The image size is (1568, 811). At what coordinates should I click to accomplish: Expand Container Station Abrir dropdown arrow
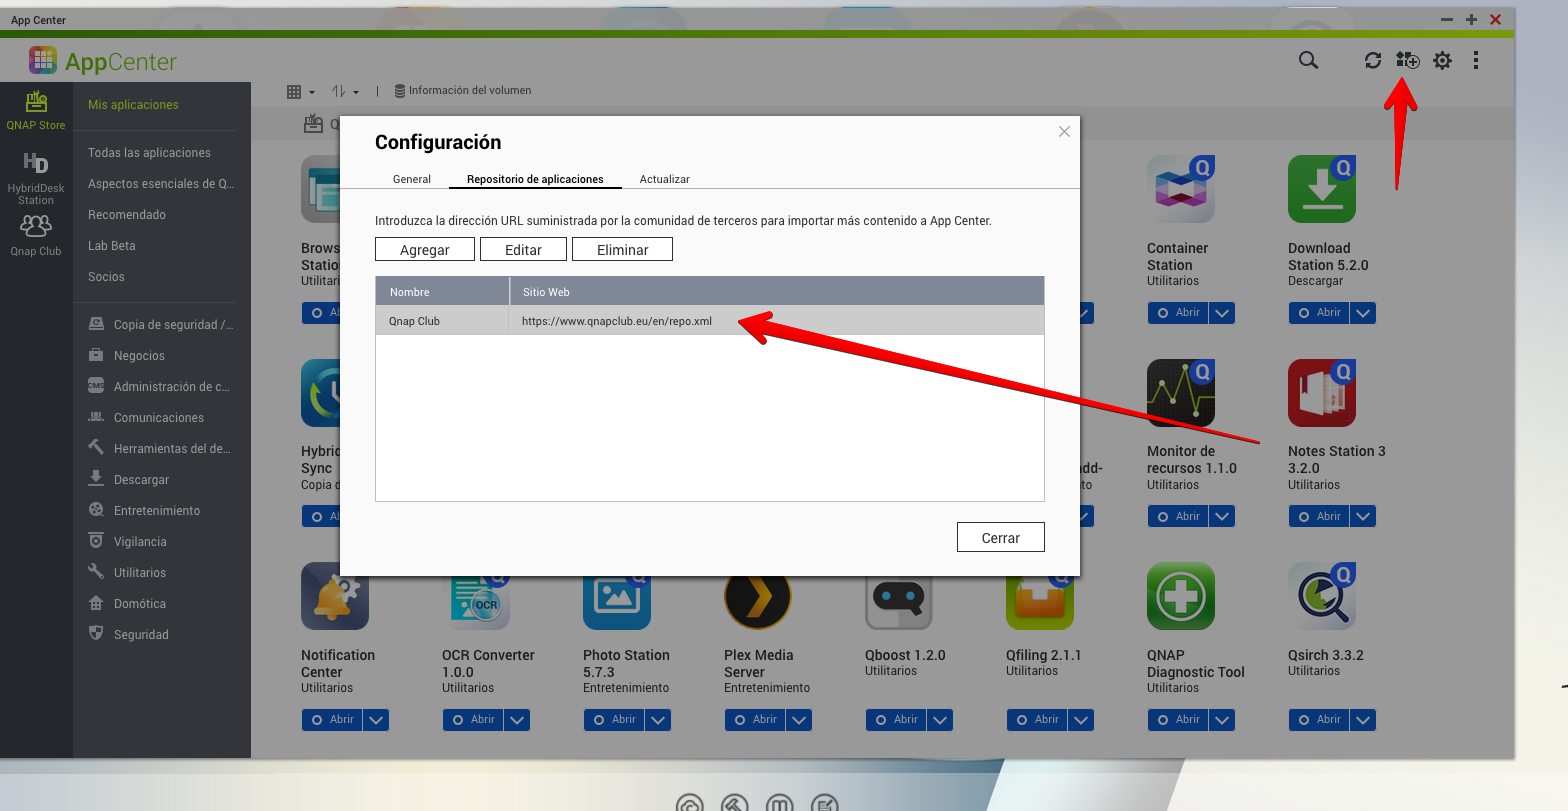click(x=1222, y=313)
